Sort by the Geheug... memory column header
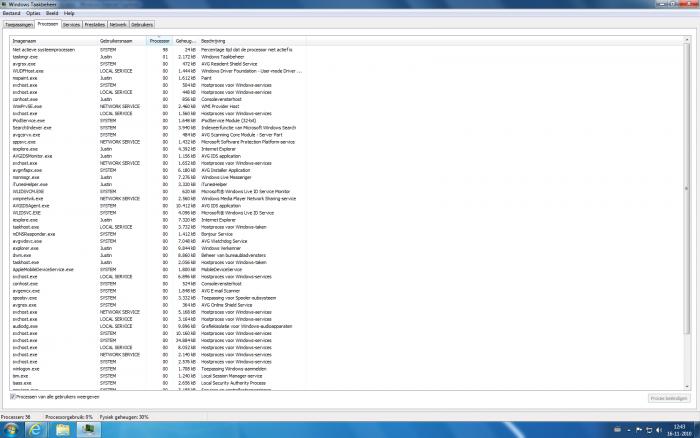Screen dimensions: 700x438 pos(185,41)
